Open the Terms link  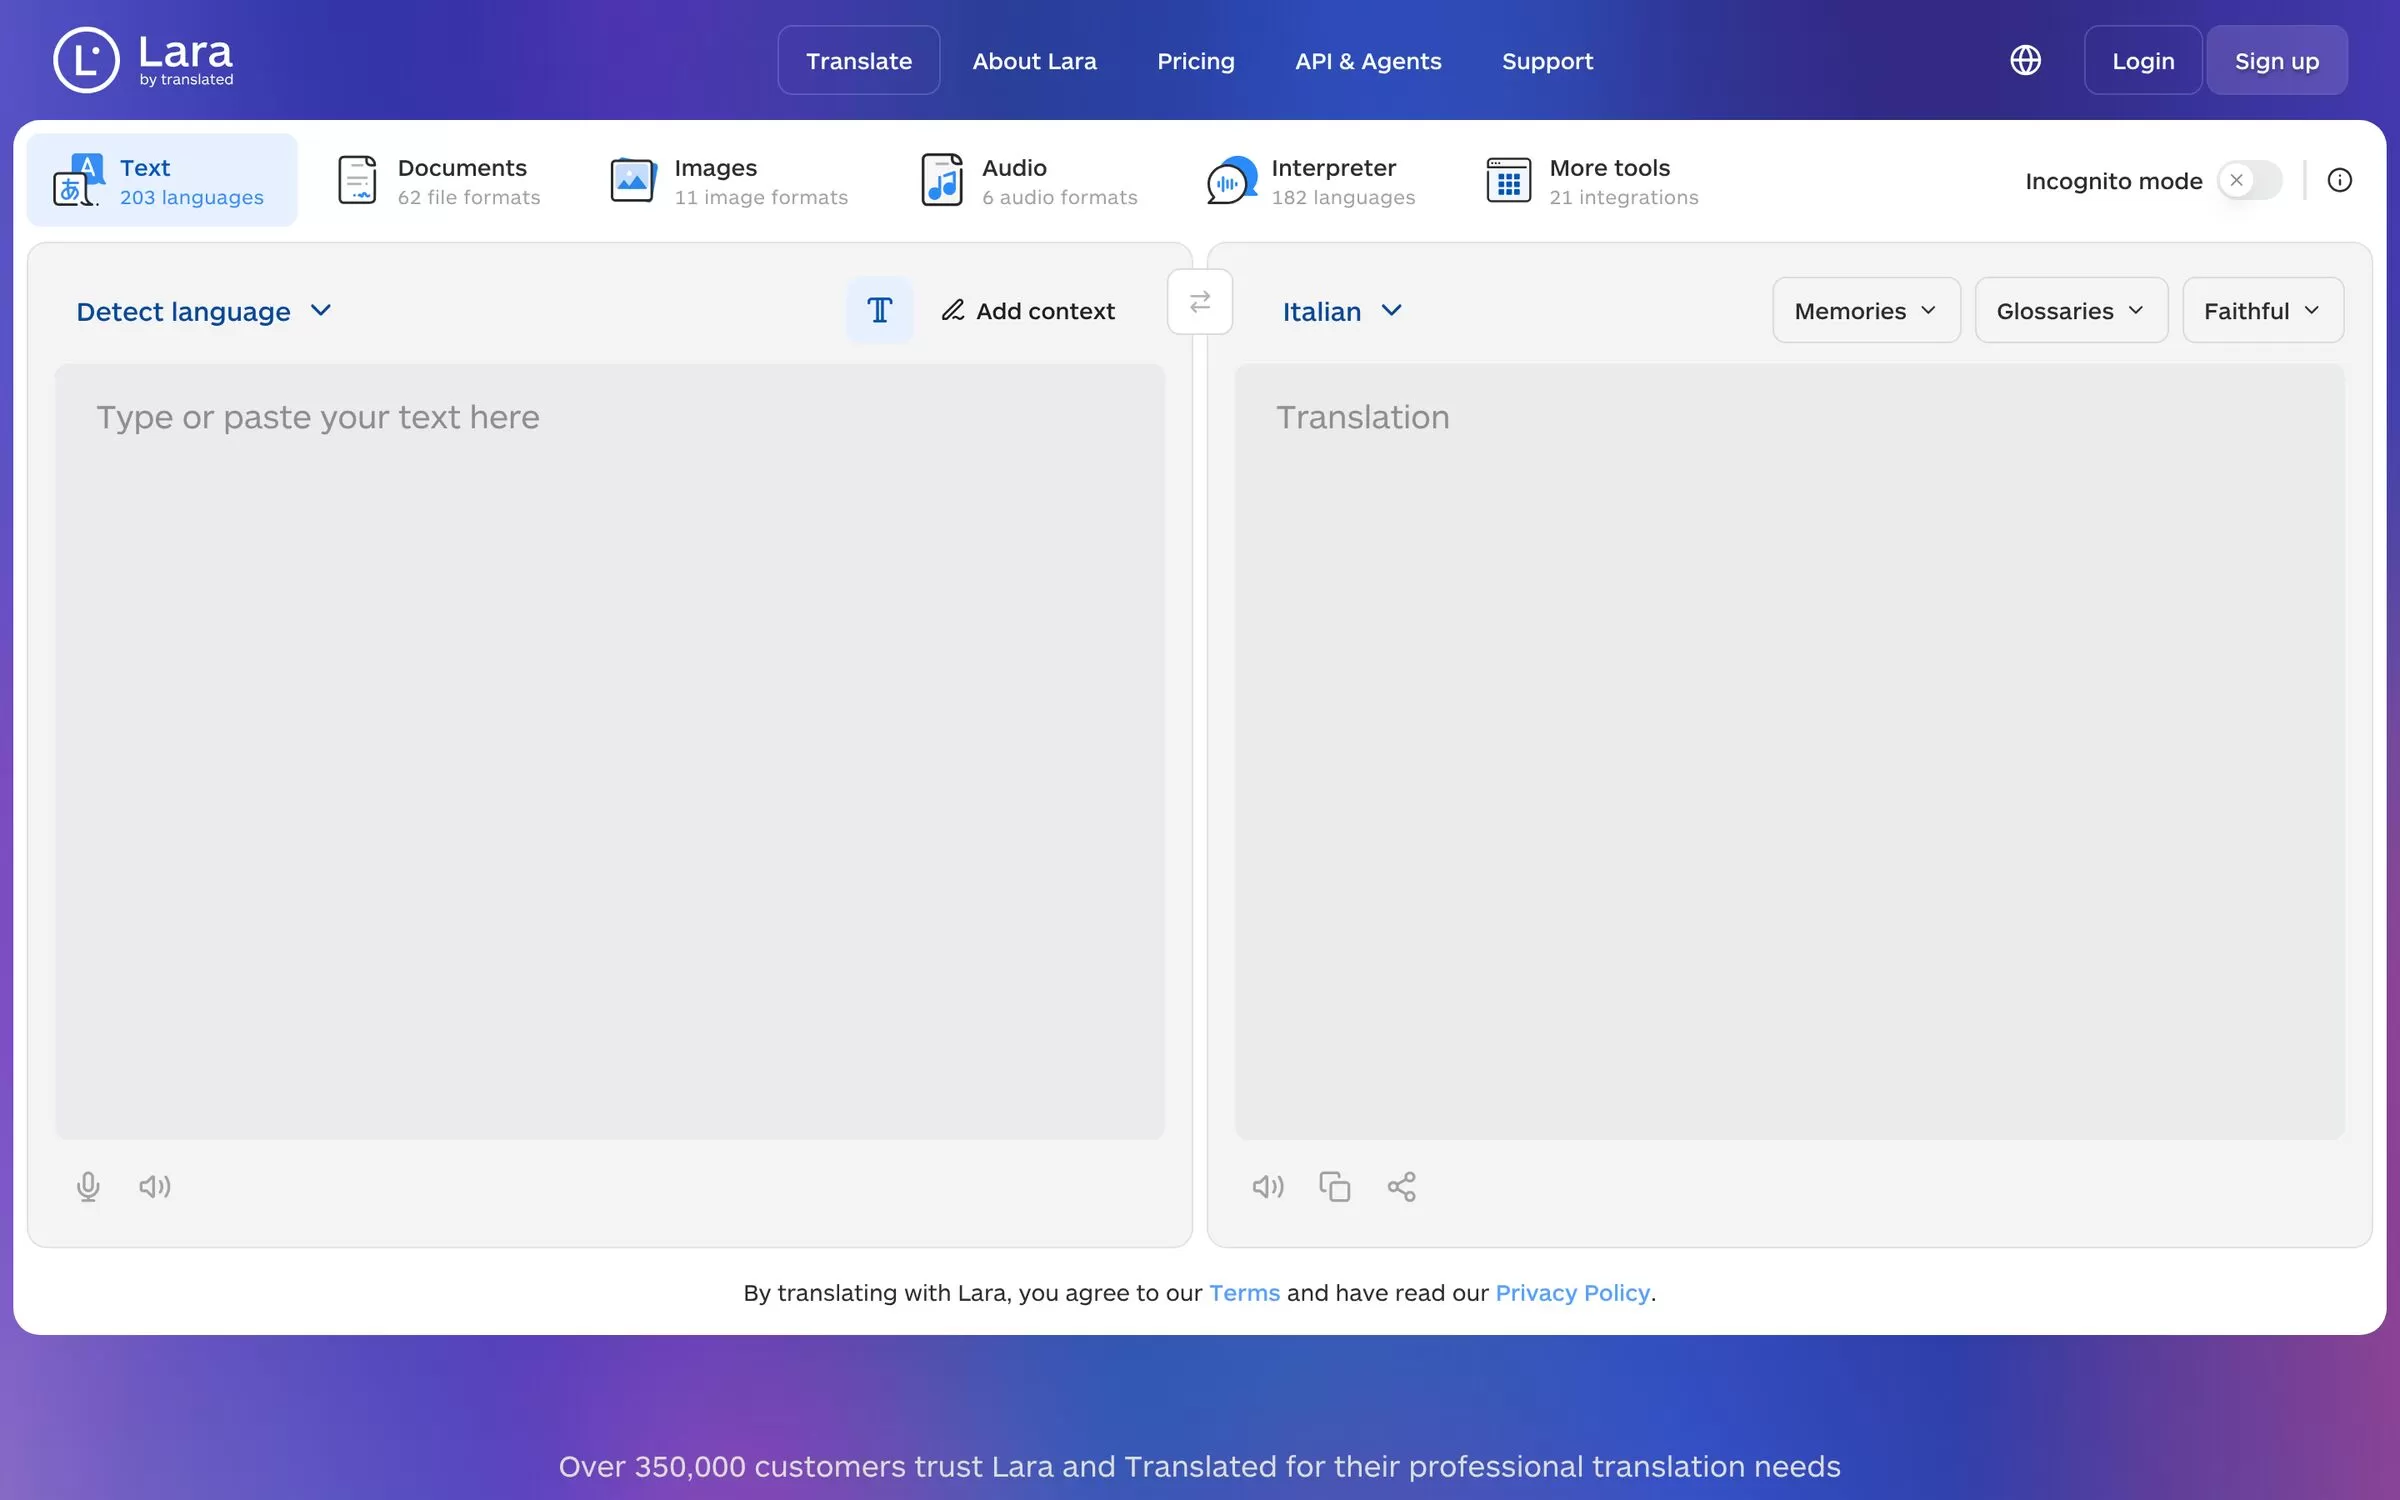pyautogui.click(x=1243, y=1292)
